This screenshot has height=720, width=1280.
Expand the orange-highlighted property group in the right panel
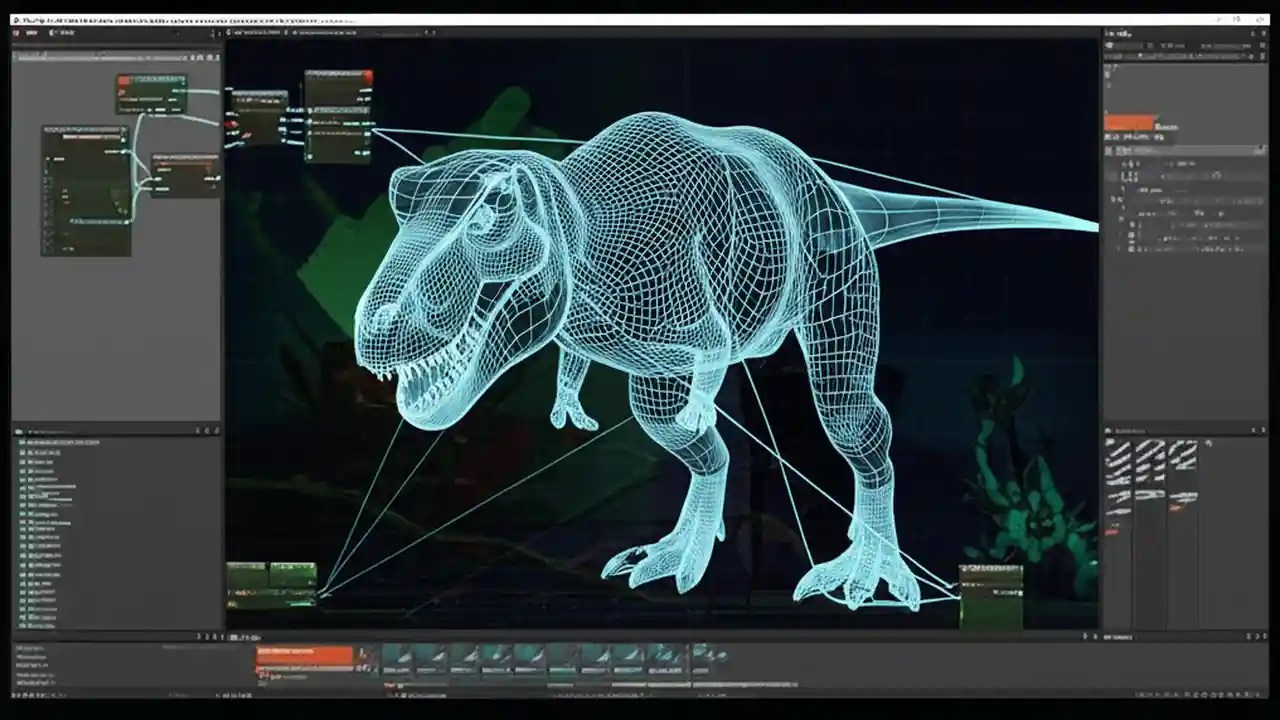click(1129, 122)
